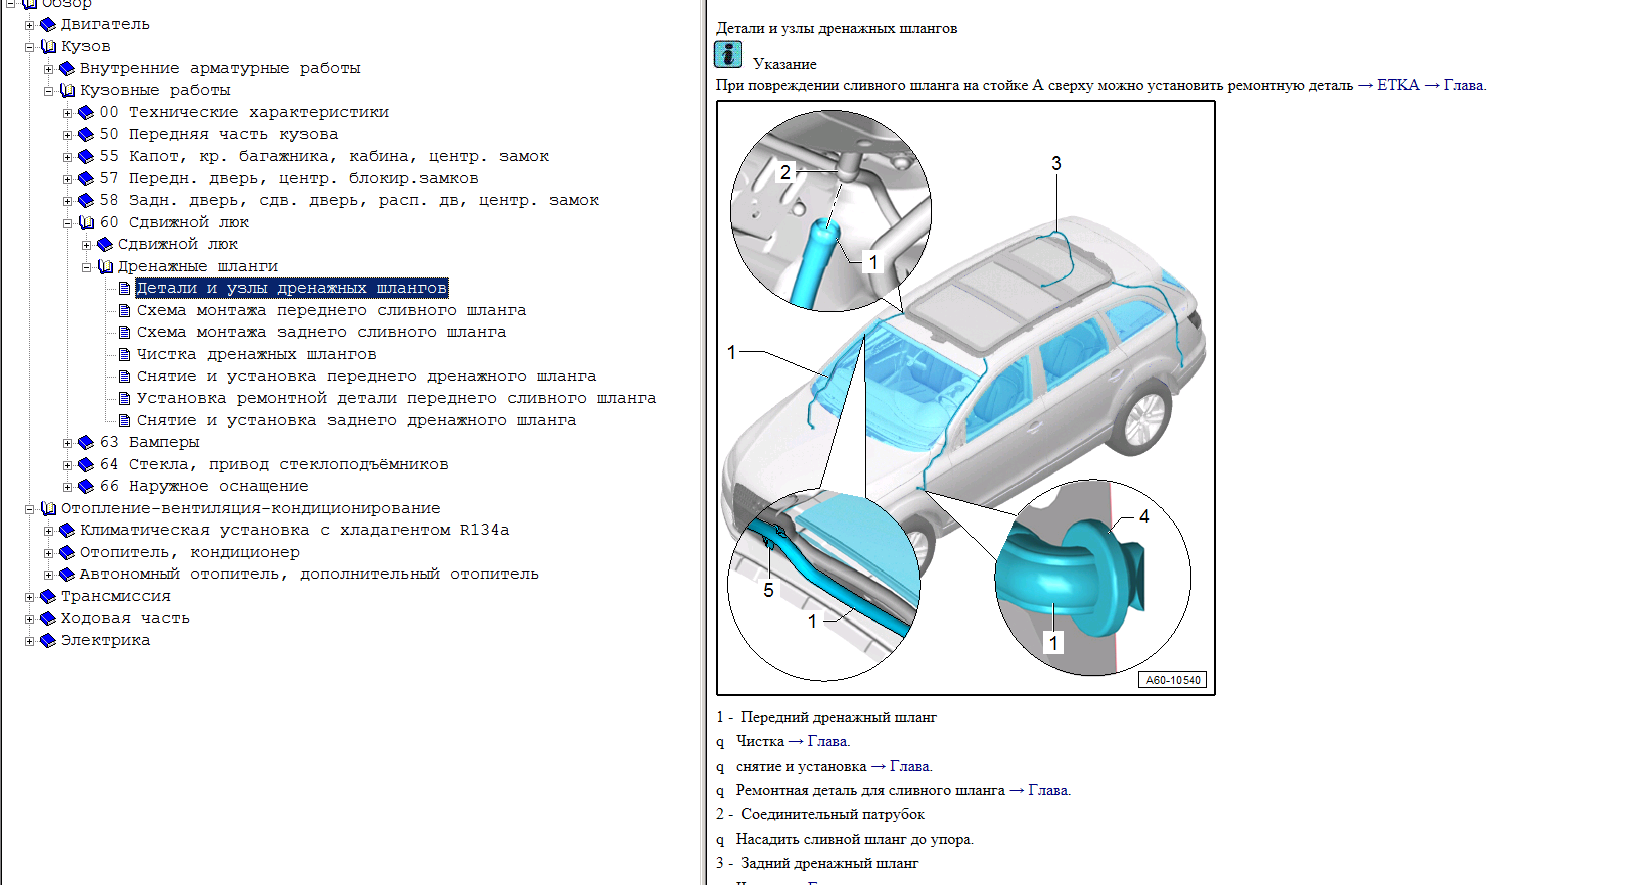Screen dimensions: 1627x885
Task: Click the book icon beside 63 Бамперы
Action: pyautogui.click(x=86, y=442)
